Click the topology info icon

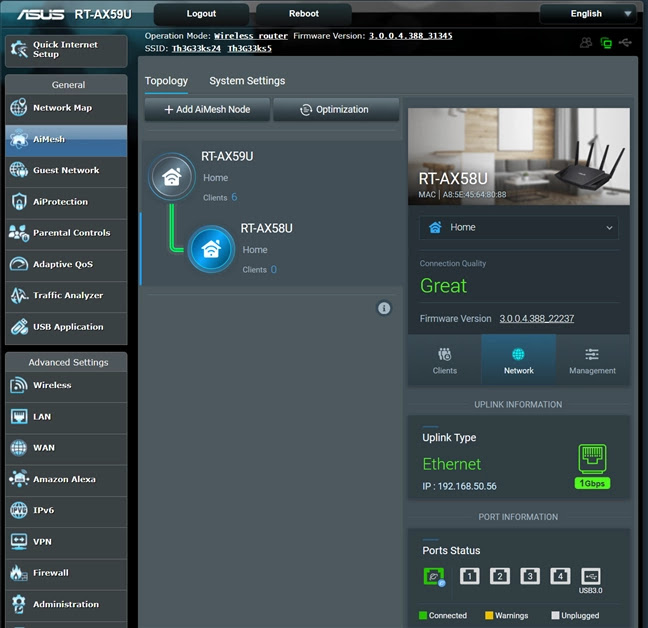pos(384,308)
